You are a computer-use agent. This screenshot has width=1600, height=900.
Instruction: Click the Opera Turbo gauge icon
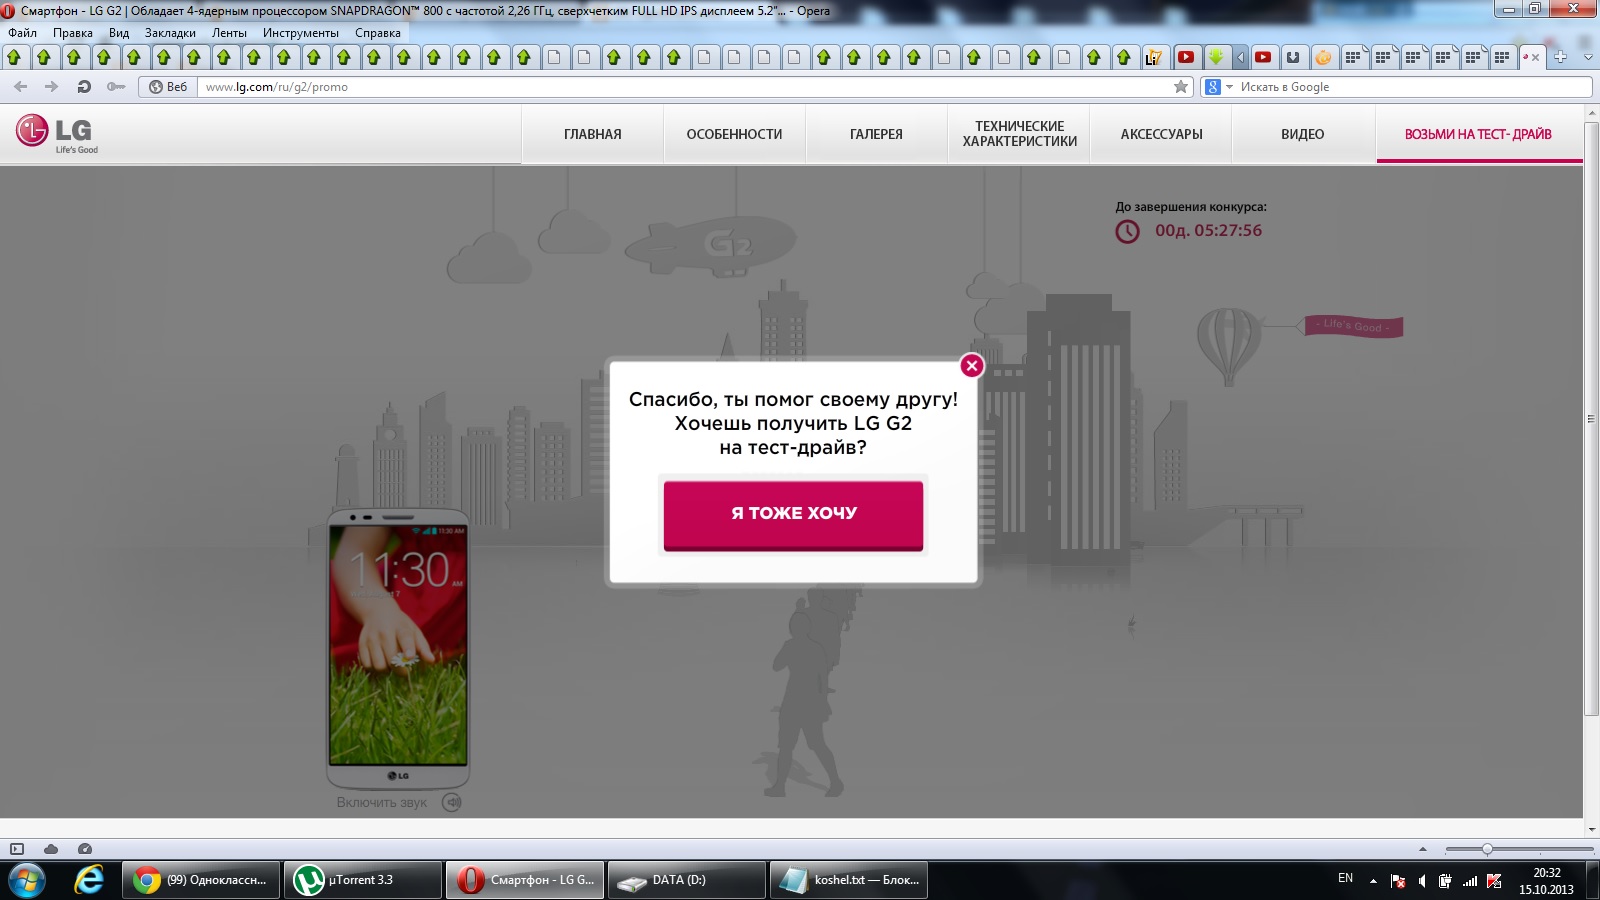pos(85,849)
